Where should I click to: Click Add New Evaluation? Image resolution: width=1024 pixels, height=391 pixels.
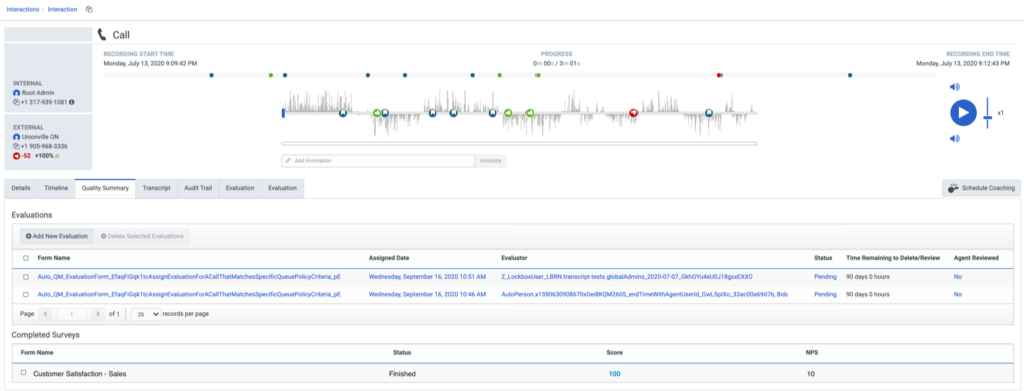tap(57, 236)
